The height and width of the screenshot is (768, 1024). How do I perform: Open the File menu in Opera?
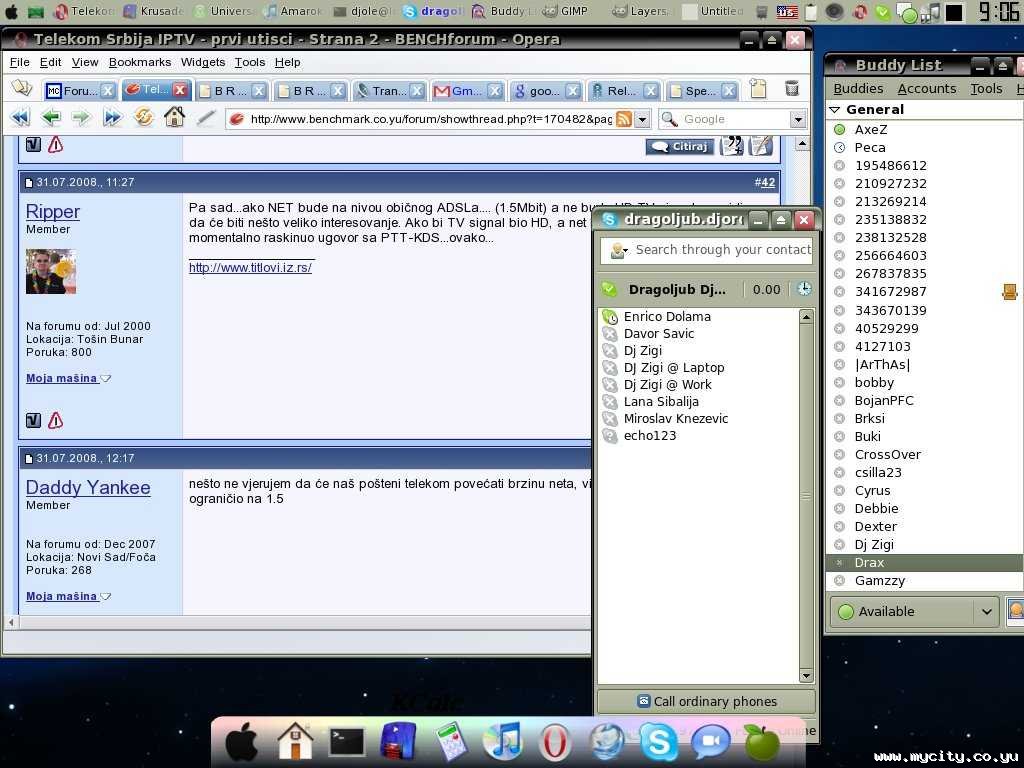click(x=20, y=62)
